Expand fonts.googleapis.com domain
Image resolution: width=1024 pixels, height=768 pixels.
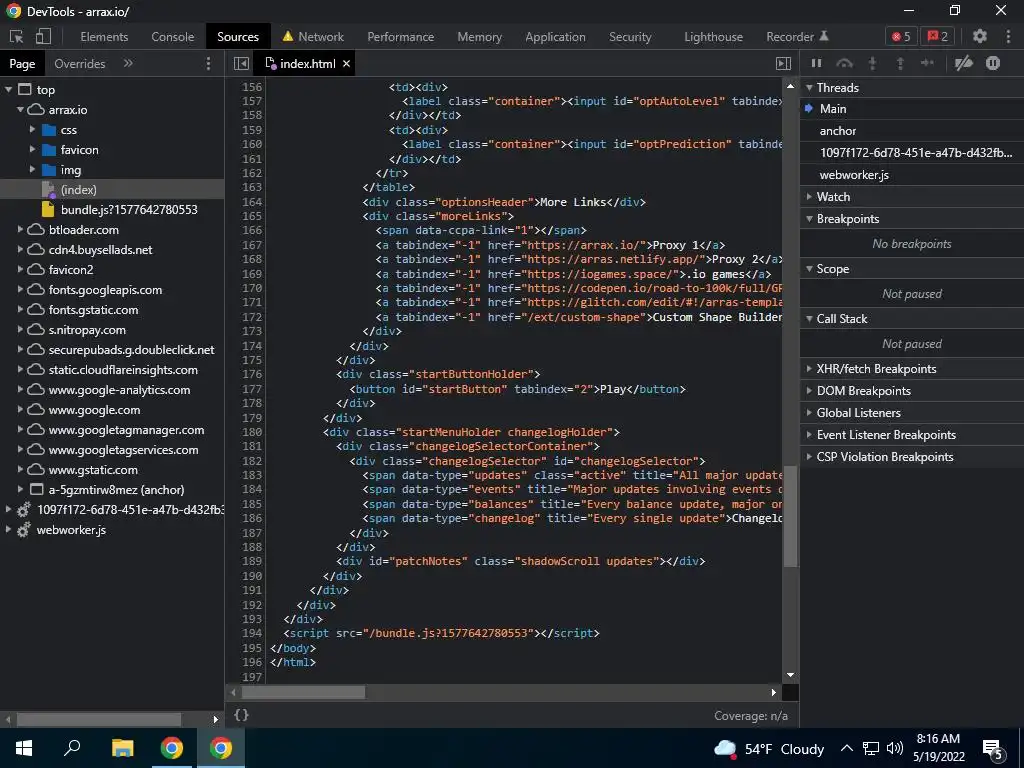20,289
